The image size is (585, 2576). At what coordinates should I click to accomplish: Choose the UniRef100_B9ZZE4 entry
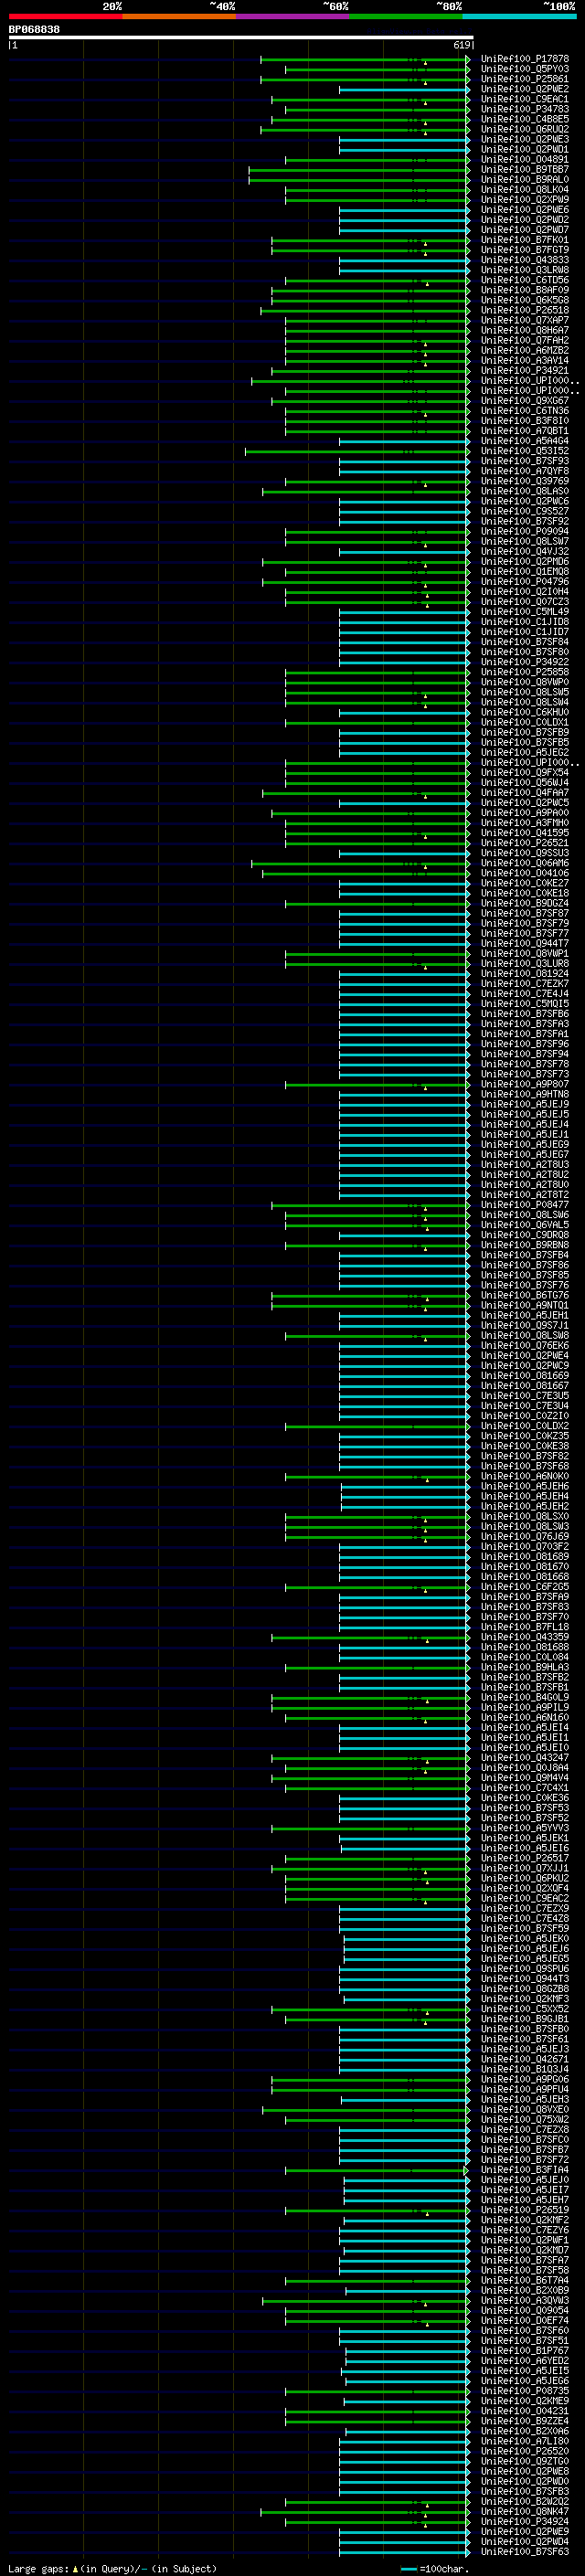(525, 2421)
